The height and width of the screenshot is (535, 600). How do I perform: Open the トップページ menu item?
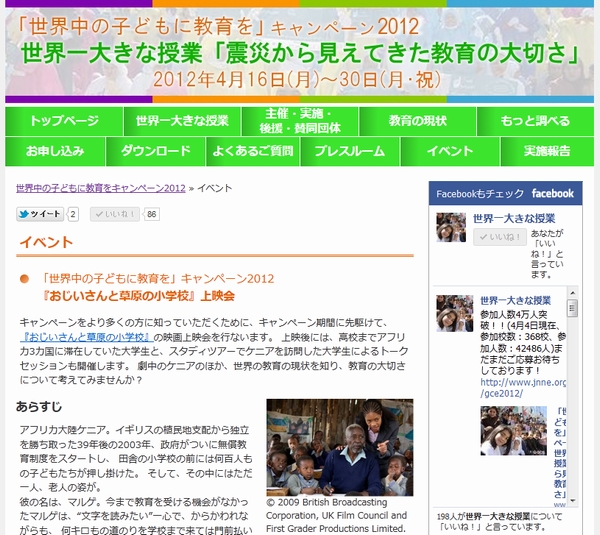(64, 121)
